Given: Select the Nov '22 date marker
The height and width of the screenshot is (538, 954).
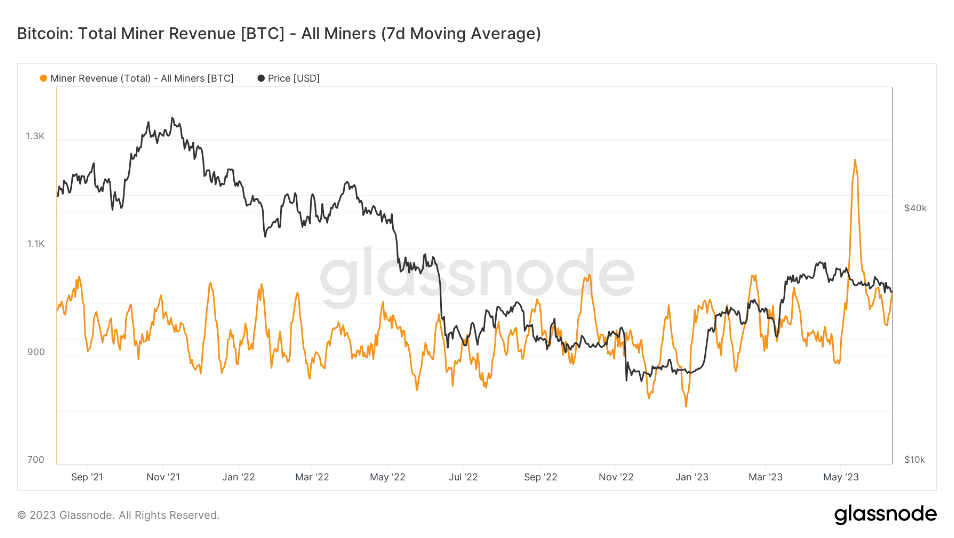Looking at the screenshot, I should [616, 477].
